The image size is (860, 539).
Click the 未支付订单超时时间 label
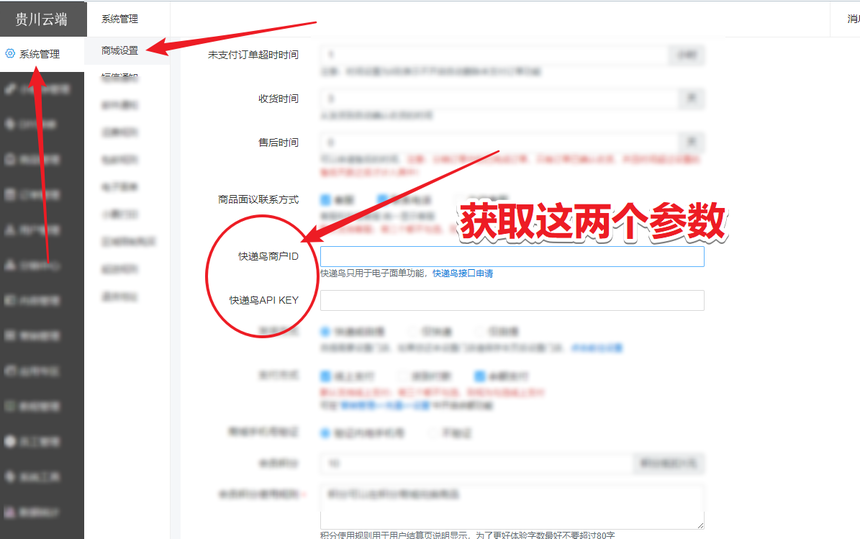(253, 55)
